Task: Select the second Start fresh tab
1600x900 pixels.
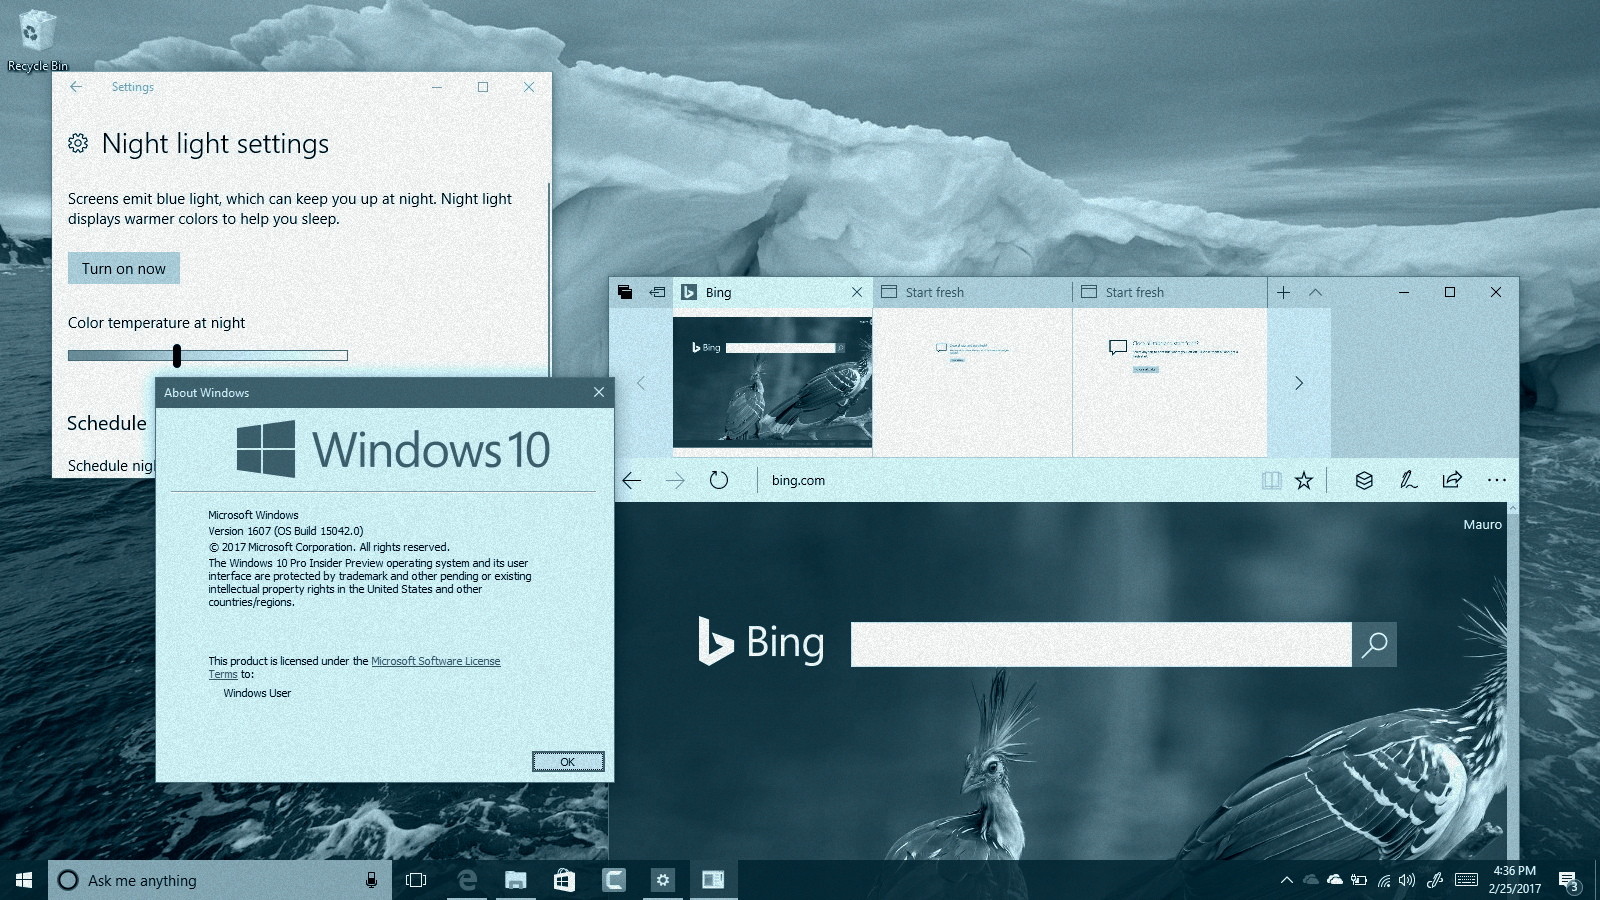Action: point(1170,292)
